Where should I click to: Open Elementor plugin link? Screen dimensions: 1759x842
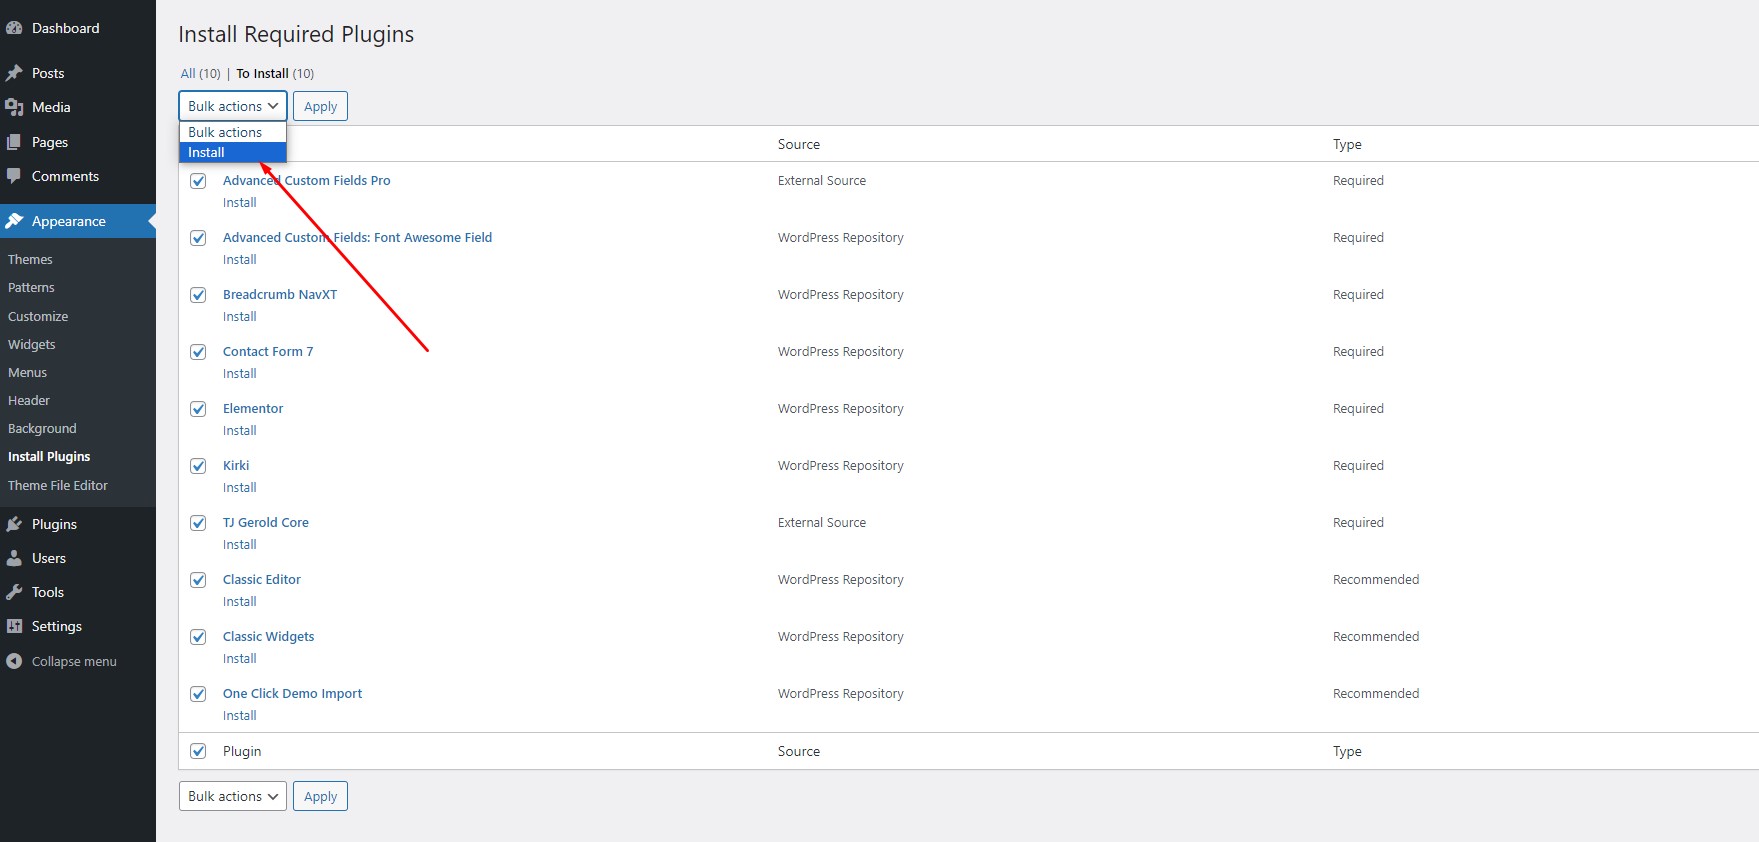tap(253, 408)
